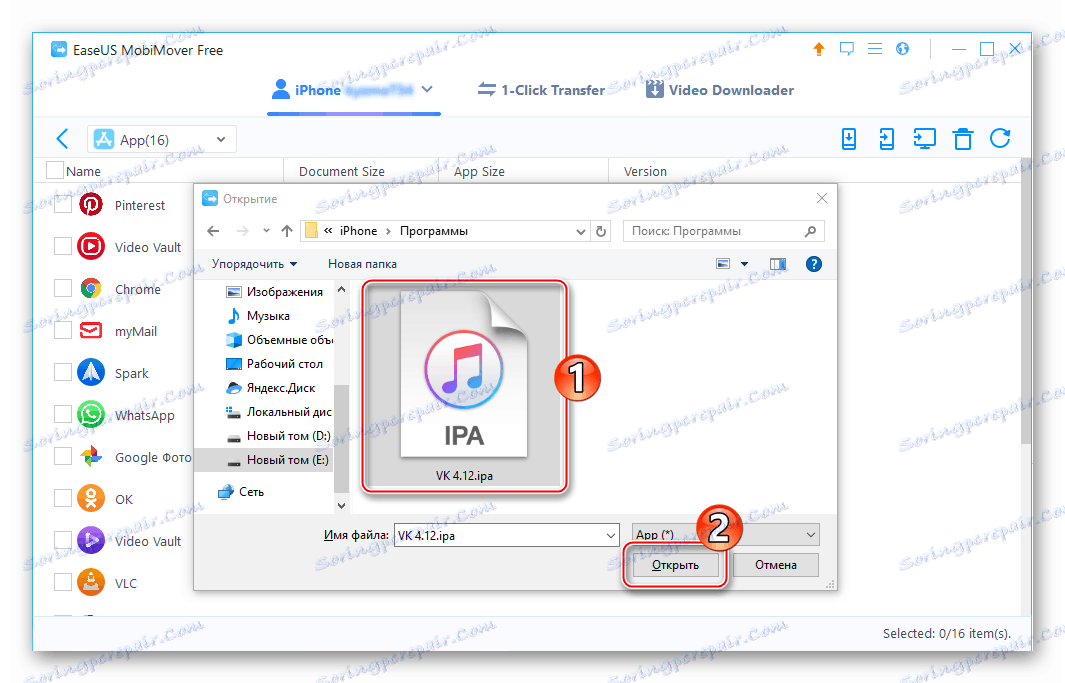The width and height of the screenshot is (1065, 683).
Task: Select Сеть in the navigation tree
Action: 240,492
